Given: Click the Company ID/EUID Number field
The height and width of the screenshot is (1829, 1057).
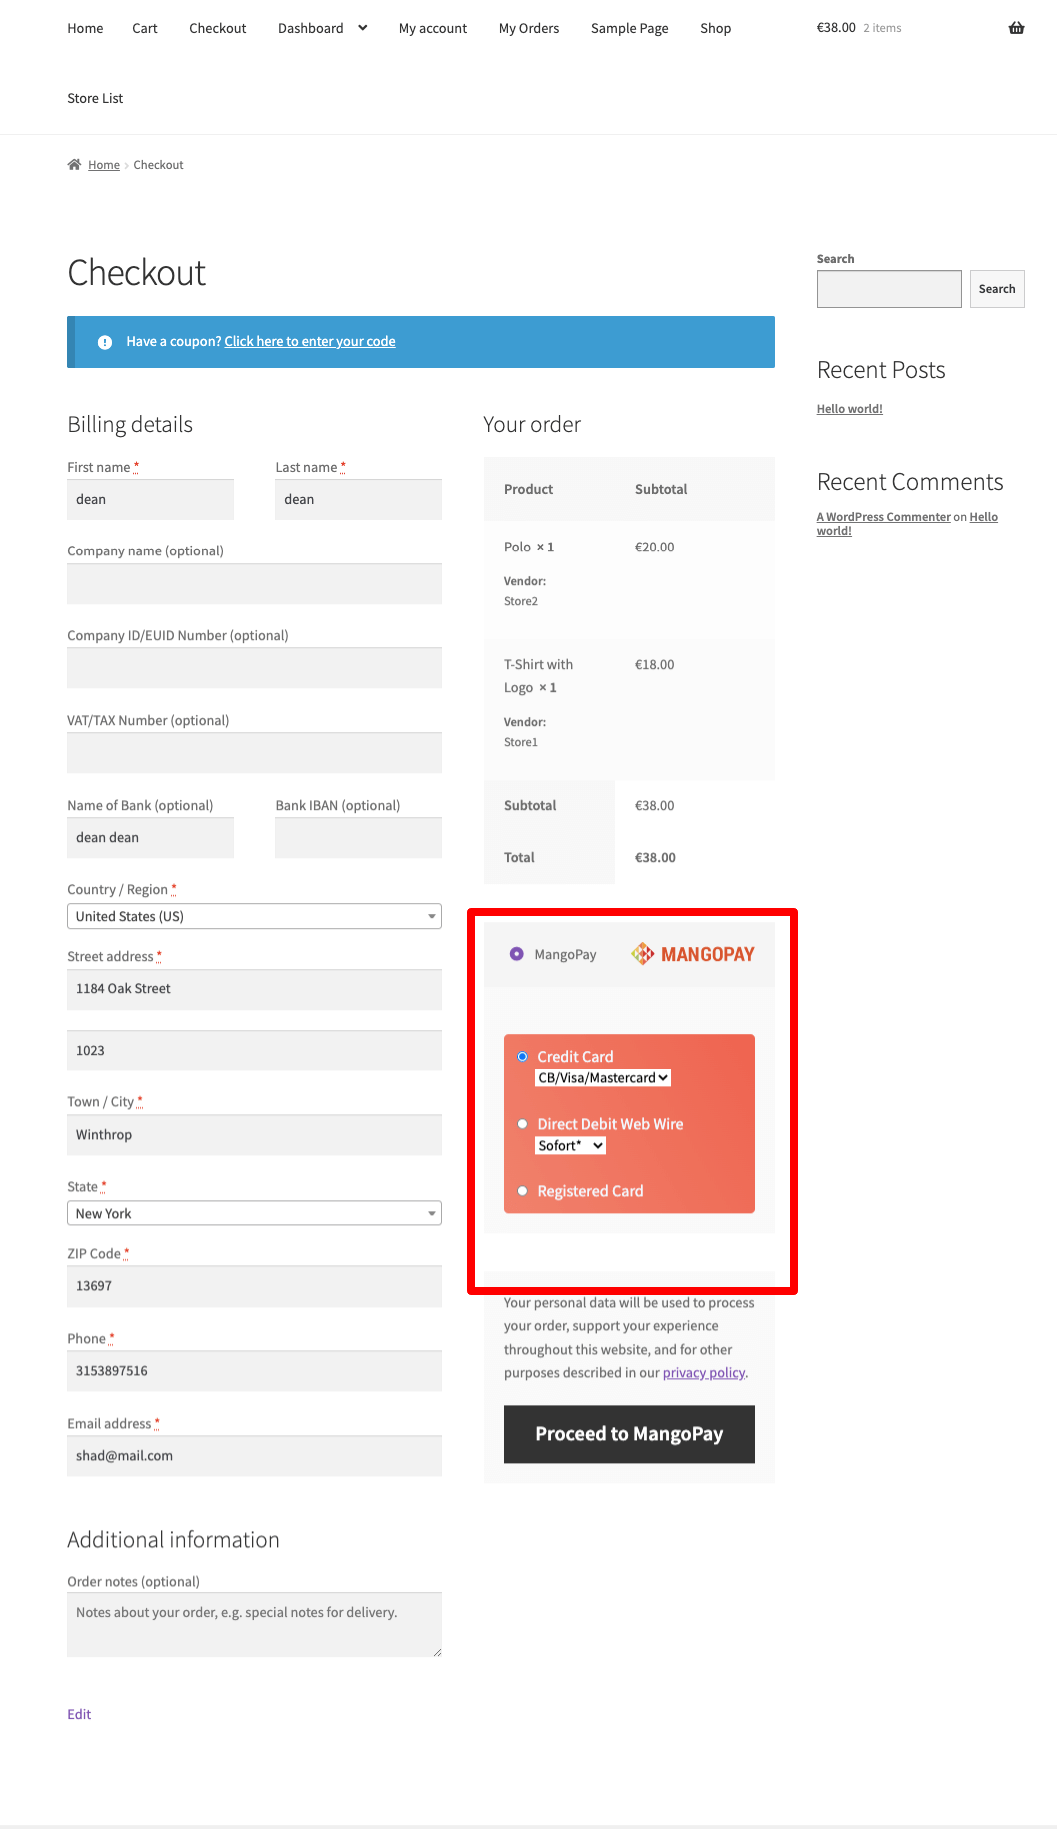Looking at the screenshot, I should pos(254,668).
